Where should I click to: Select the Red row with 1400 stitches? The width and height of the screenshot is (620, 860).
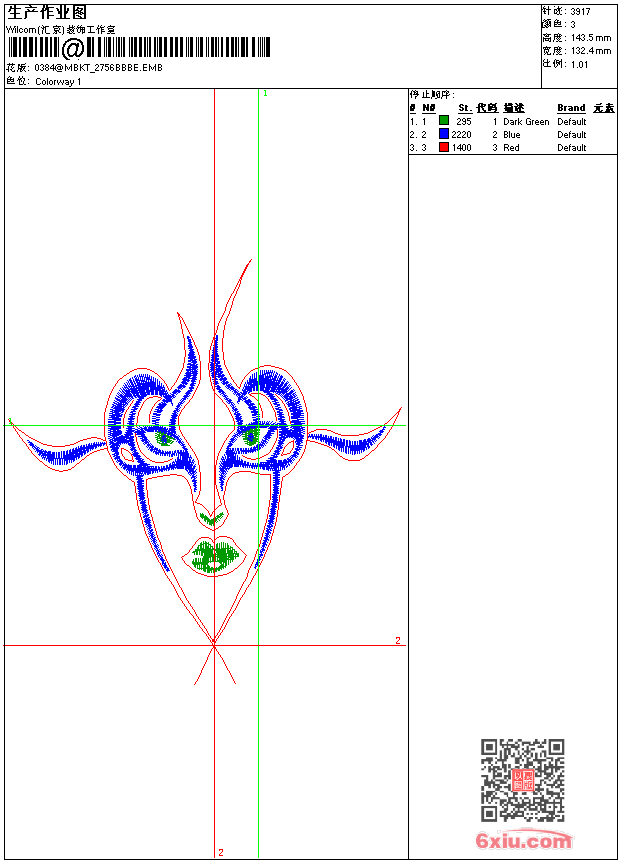(x=512, y=147)
